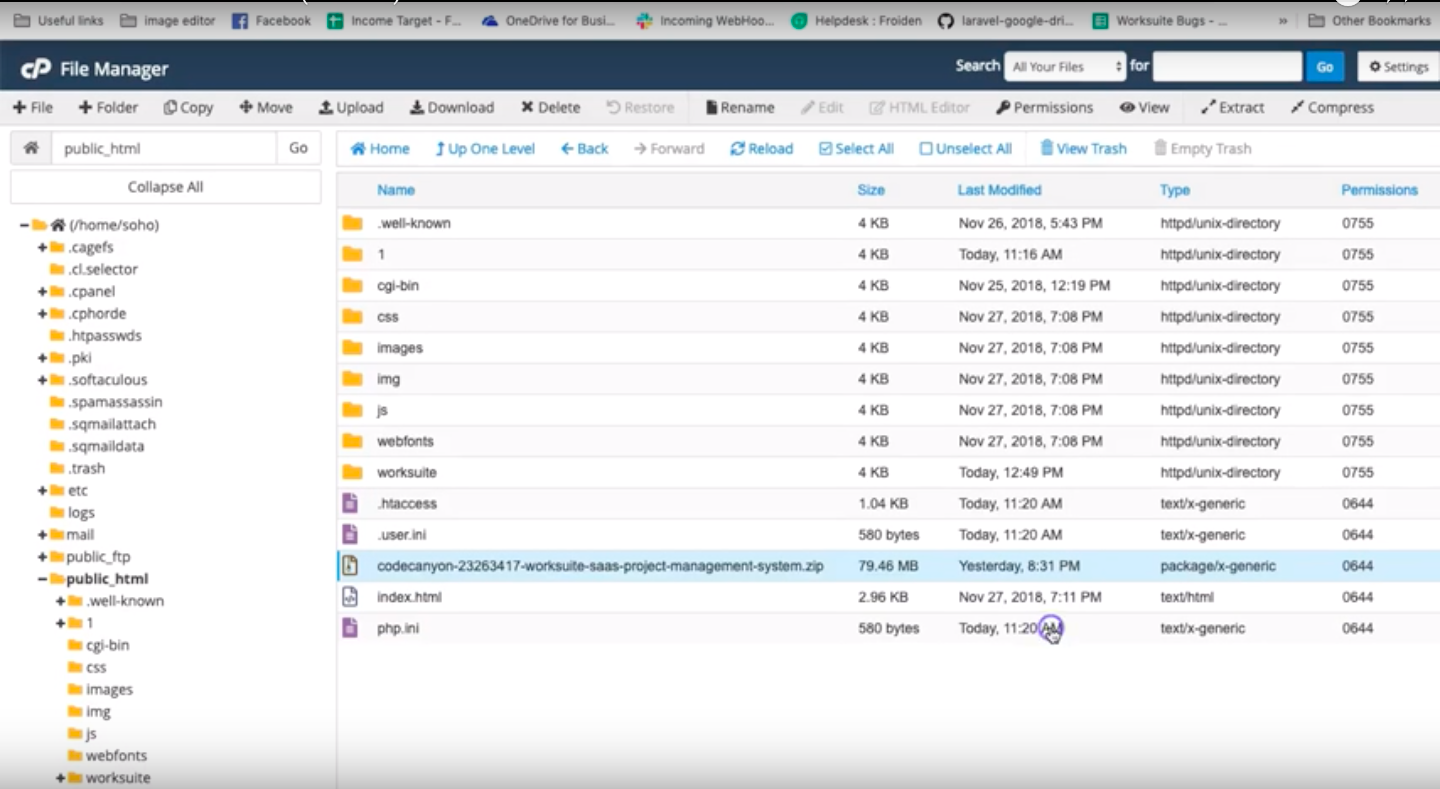This screenshot has height=789, width=1440.
Task: Open the All Your Files search dropdown
Action: pyautogui.click(x=1065, y=67)
